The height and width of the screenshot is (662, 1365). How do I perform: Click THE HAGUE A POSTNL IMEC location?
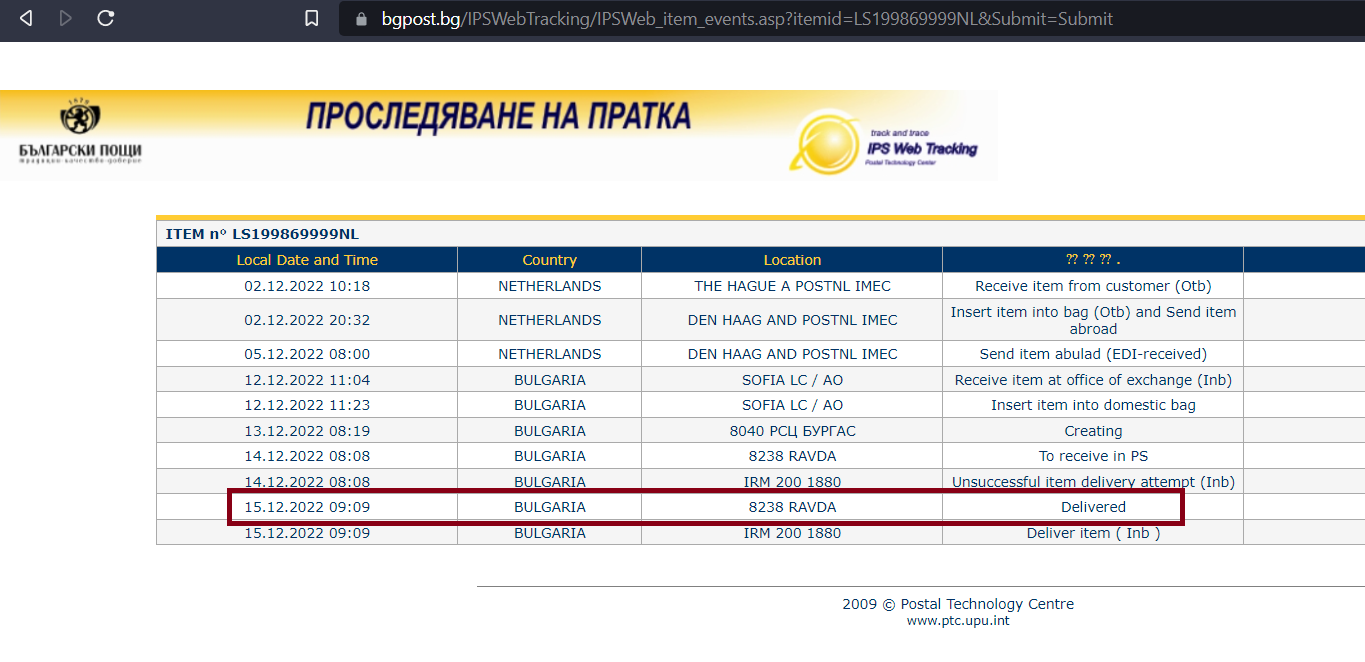(792, 286)
